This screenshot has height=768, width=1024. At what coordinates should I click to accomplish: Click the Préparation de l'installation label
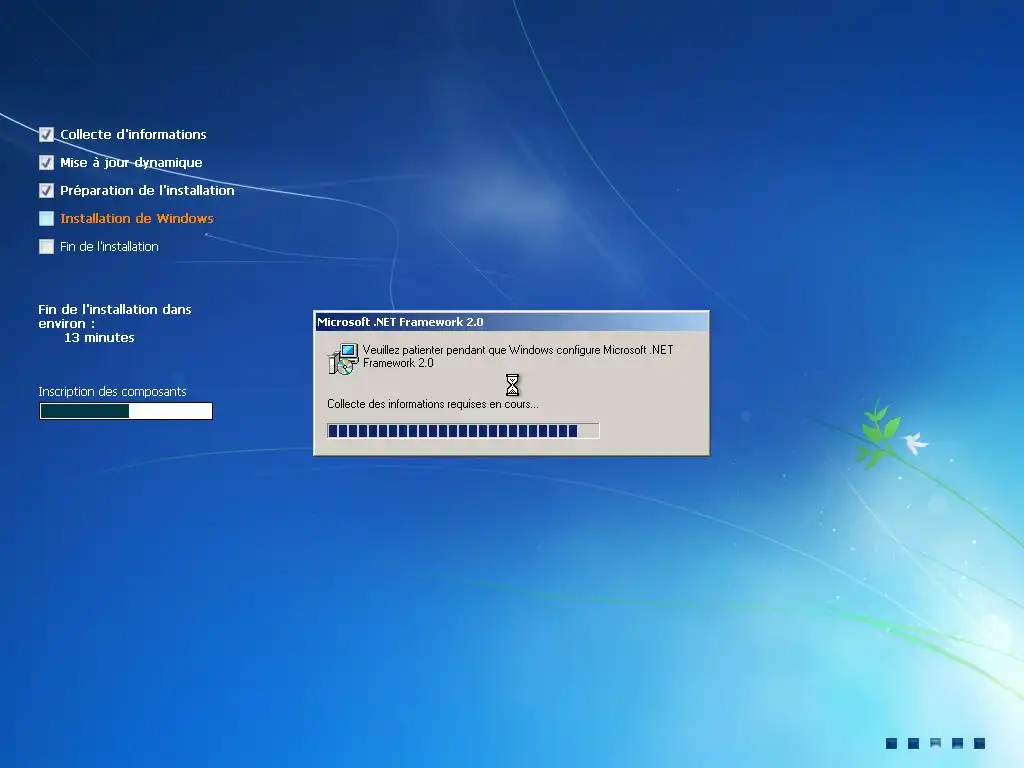(147, 191)
